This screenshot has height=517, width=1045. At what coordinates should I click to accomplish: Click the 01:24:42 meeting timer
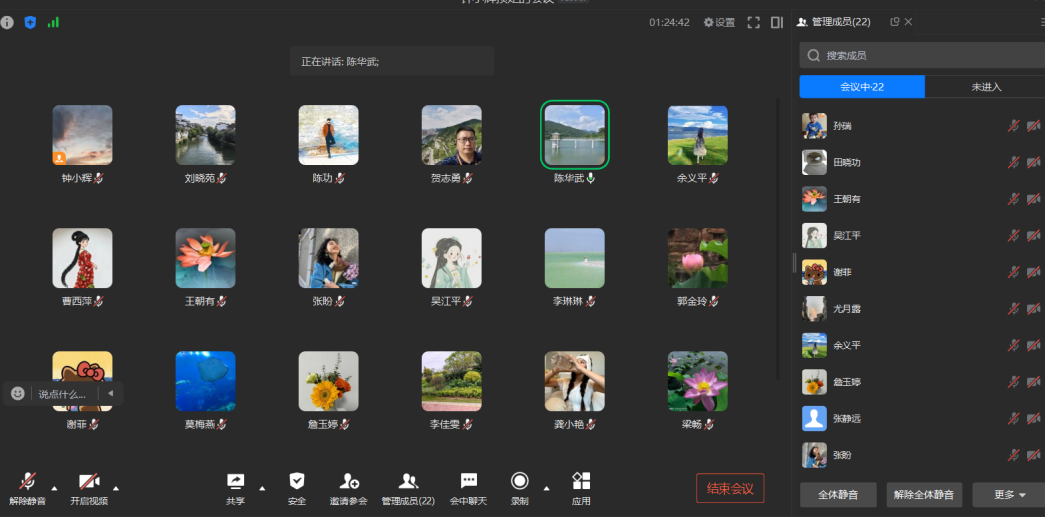click(x=669, y=23)
